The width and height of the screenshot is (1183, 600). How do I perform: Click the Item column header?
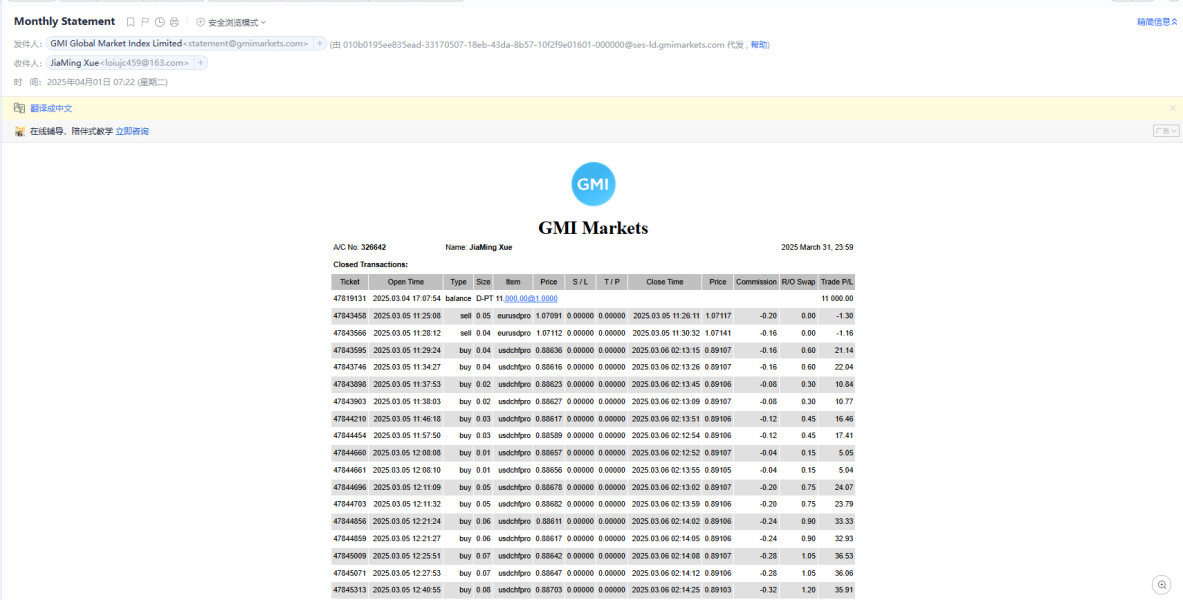pyautogui.click(x=513, y=282)
